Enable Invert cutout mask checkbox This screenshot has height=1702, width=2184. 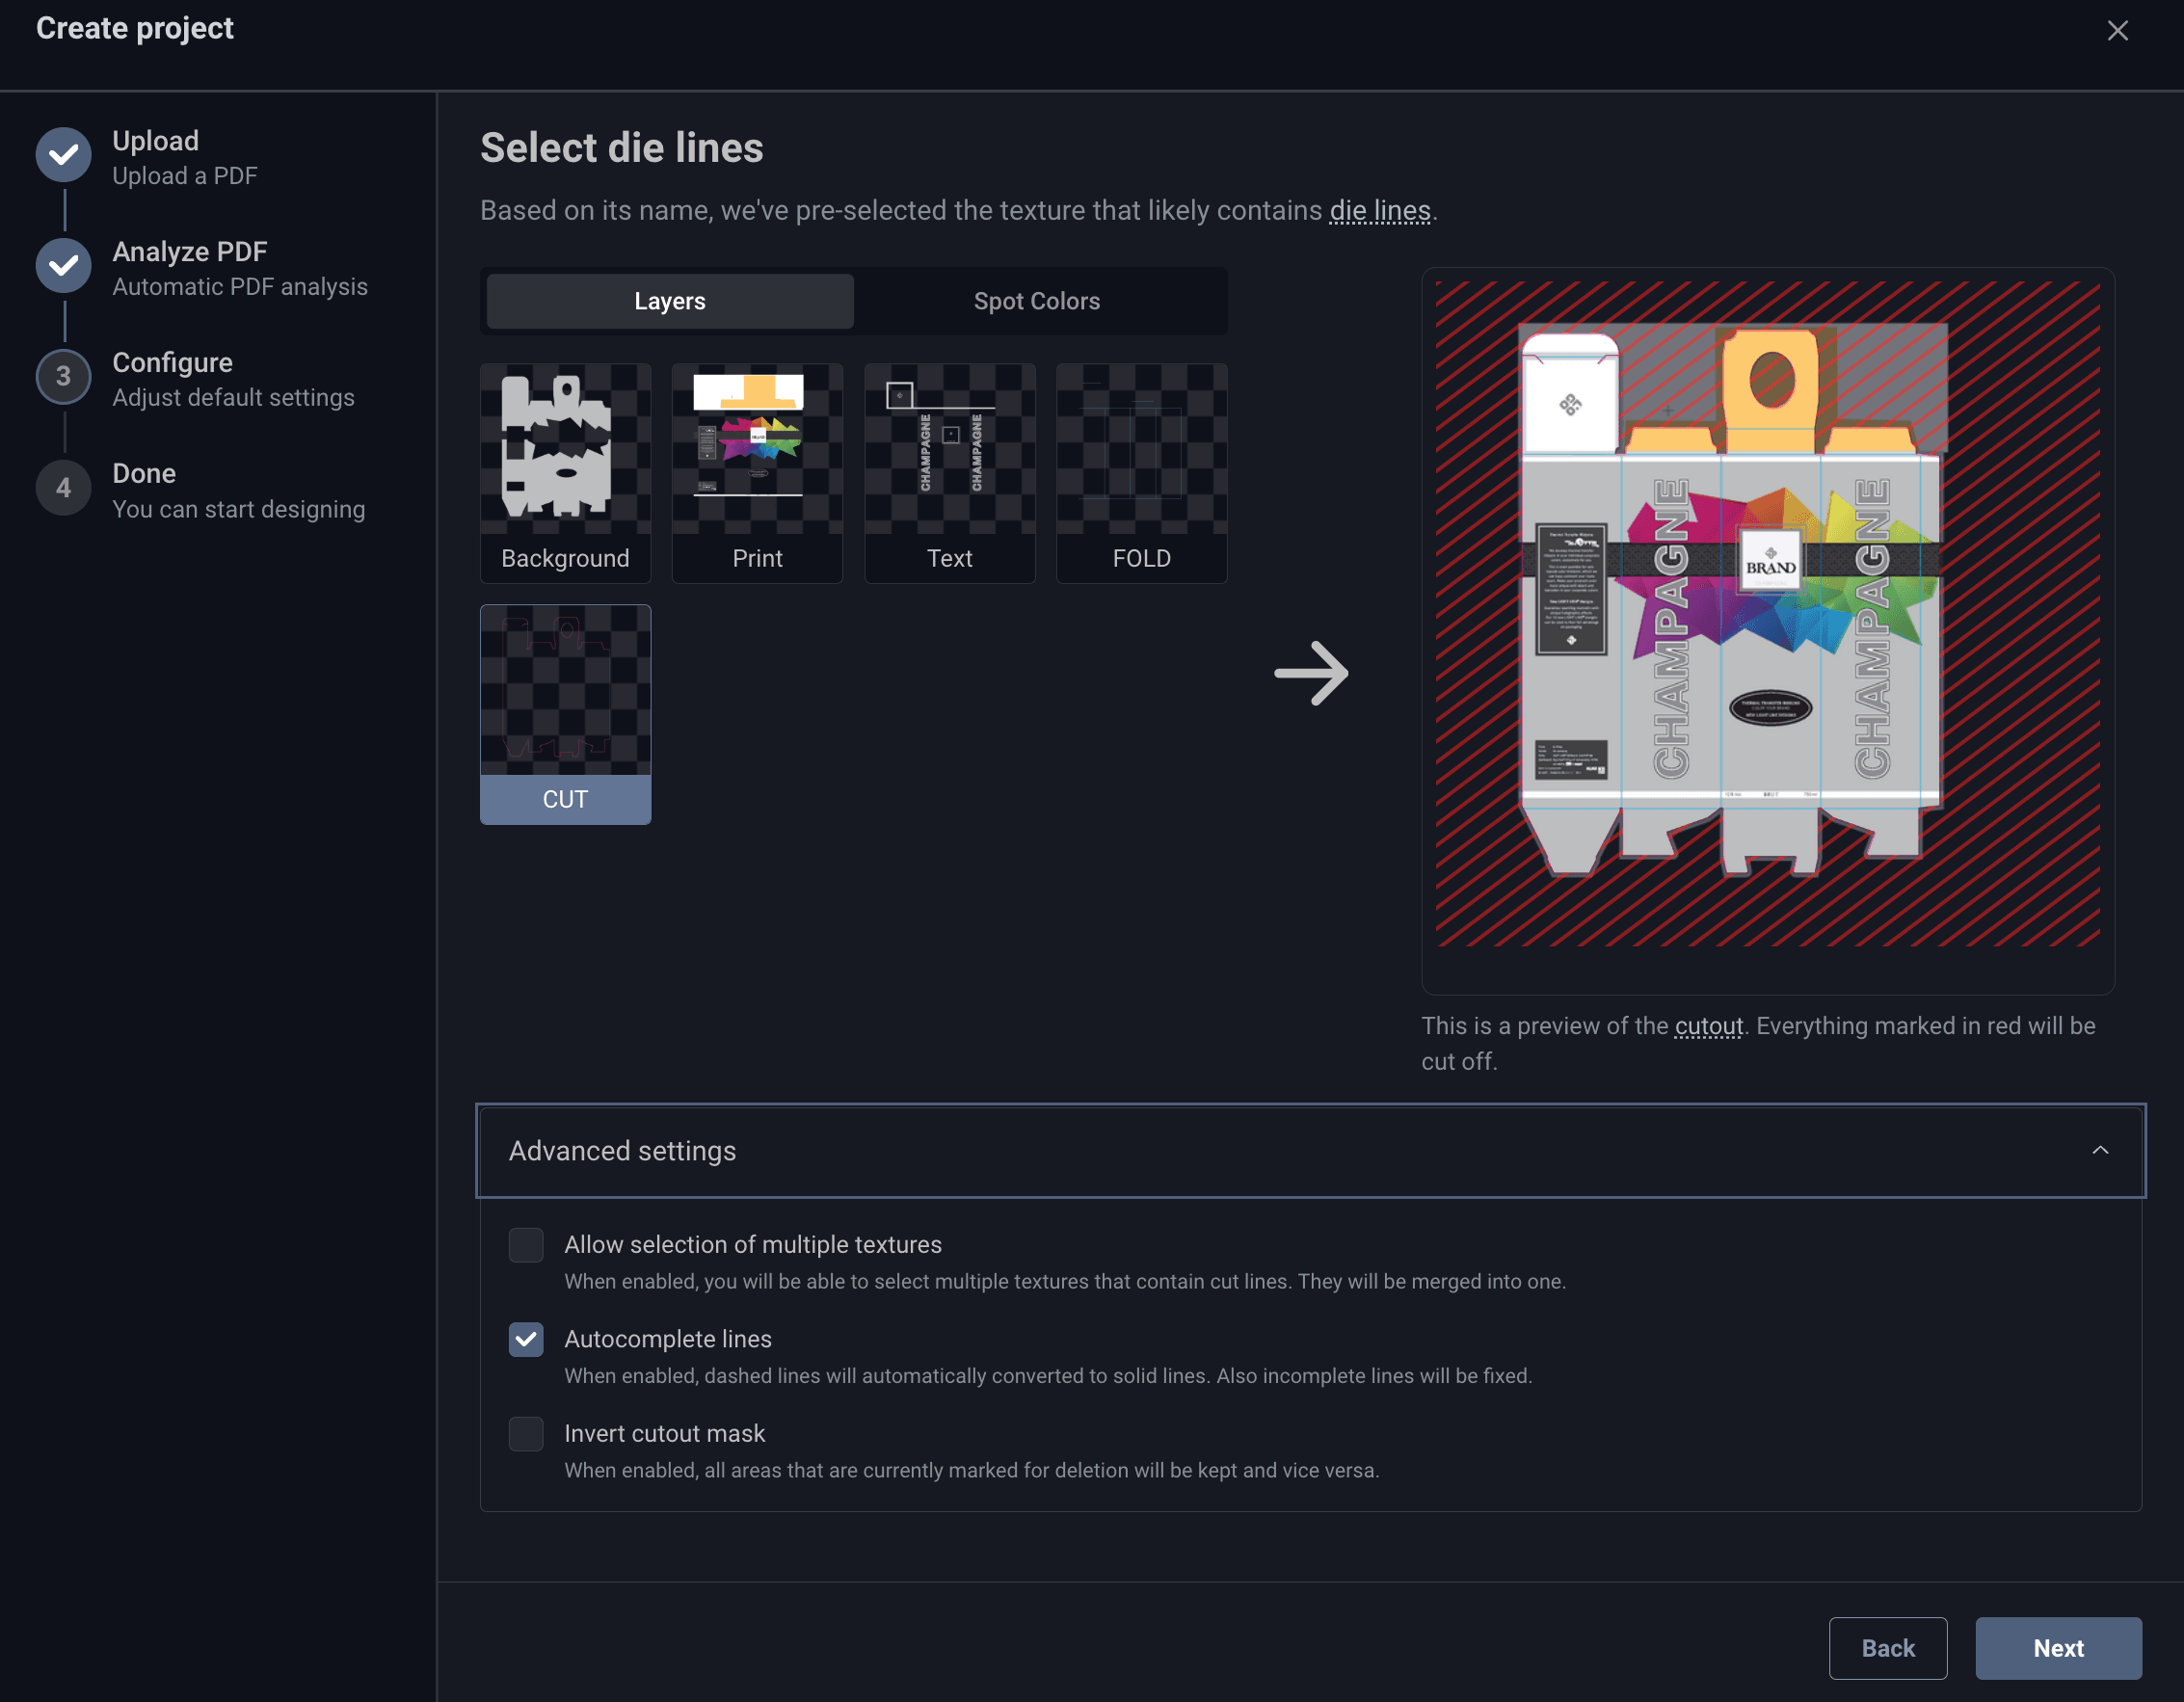526,1434
